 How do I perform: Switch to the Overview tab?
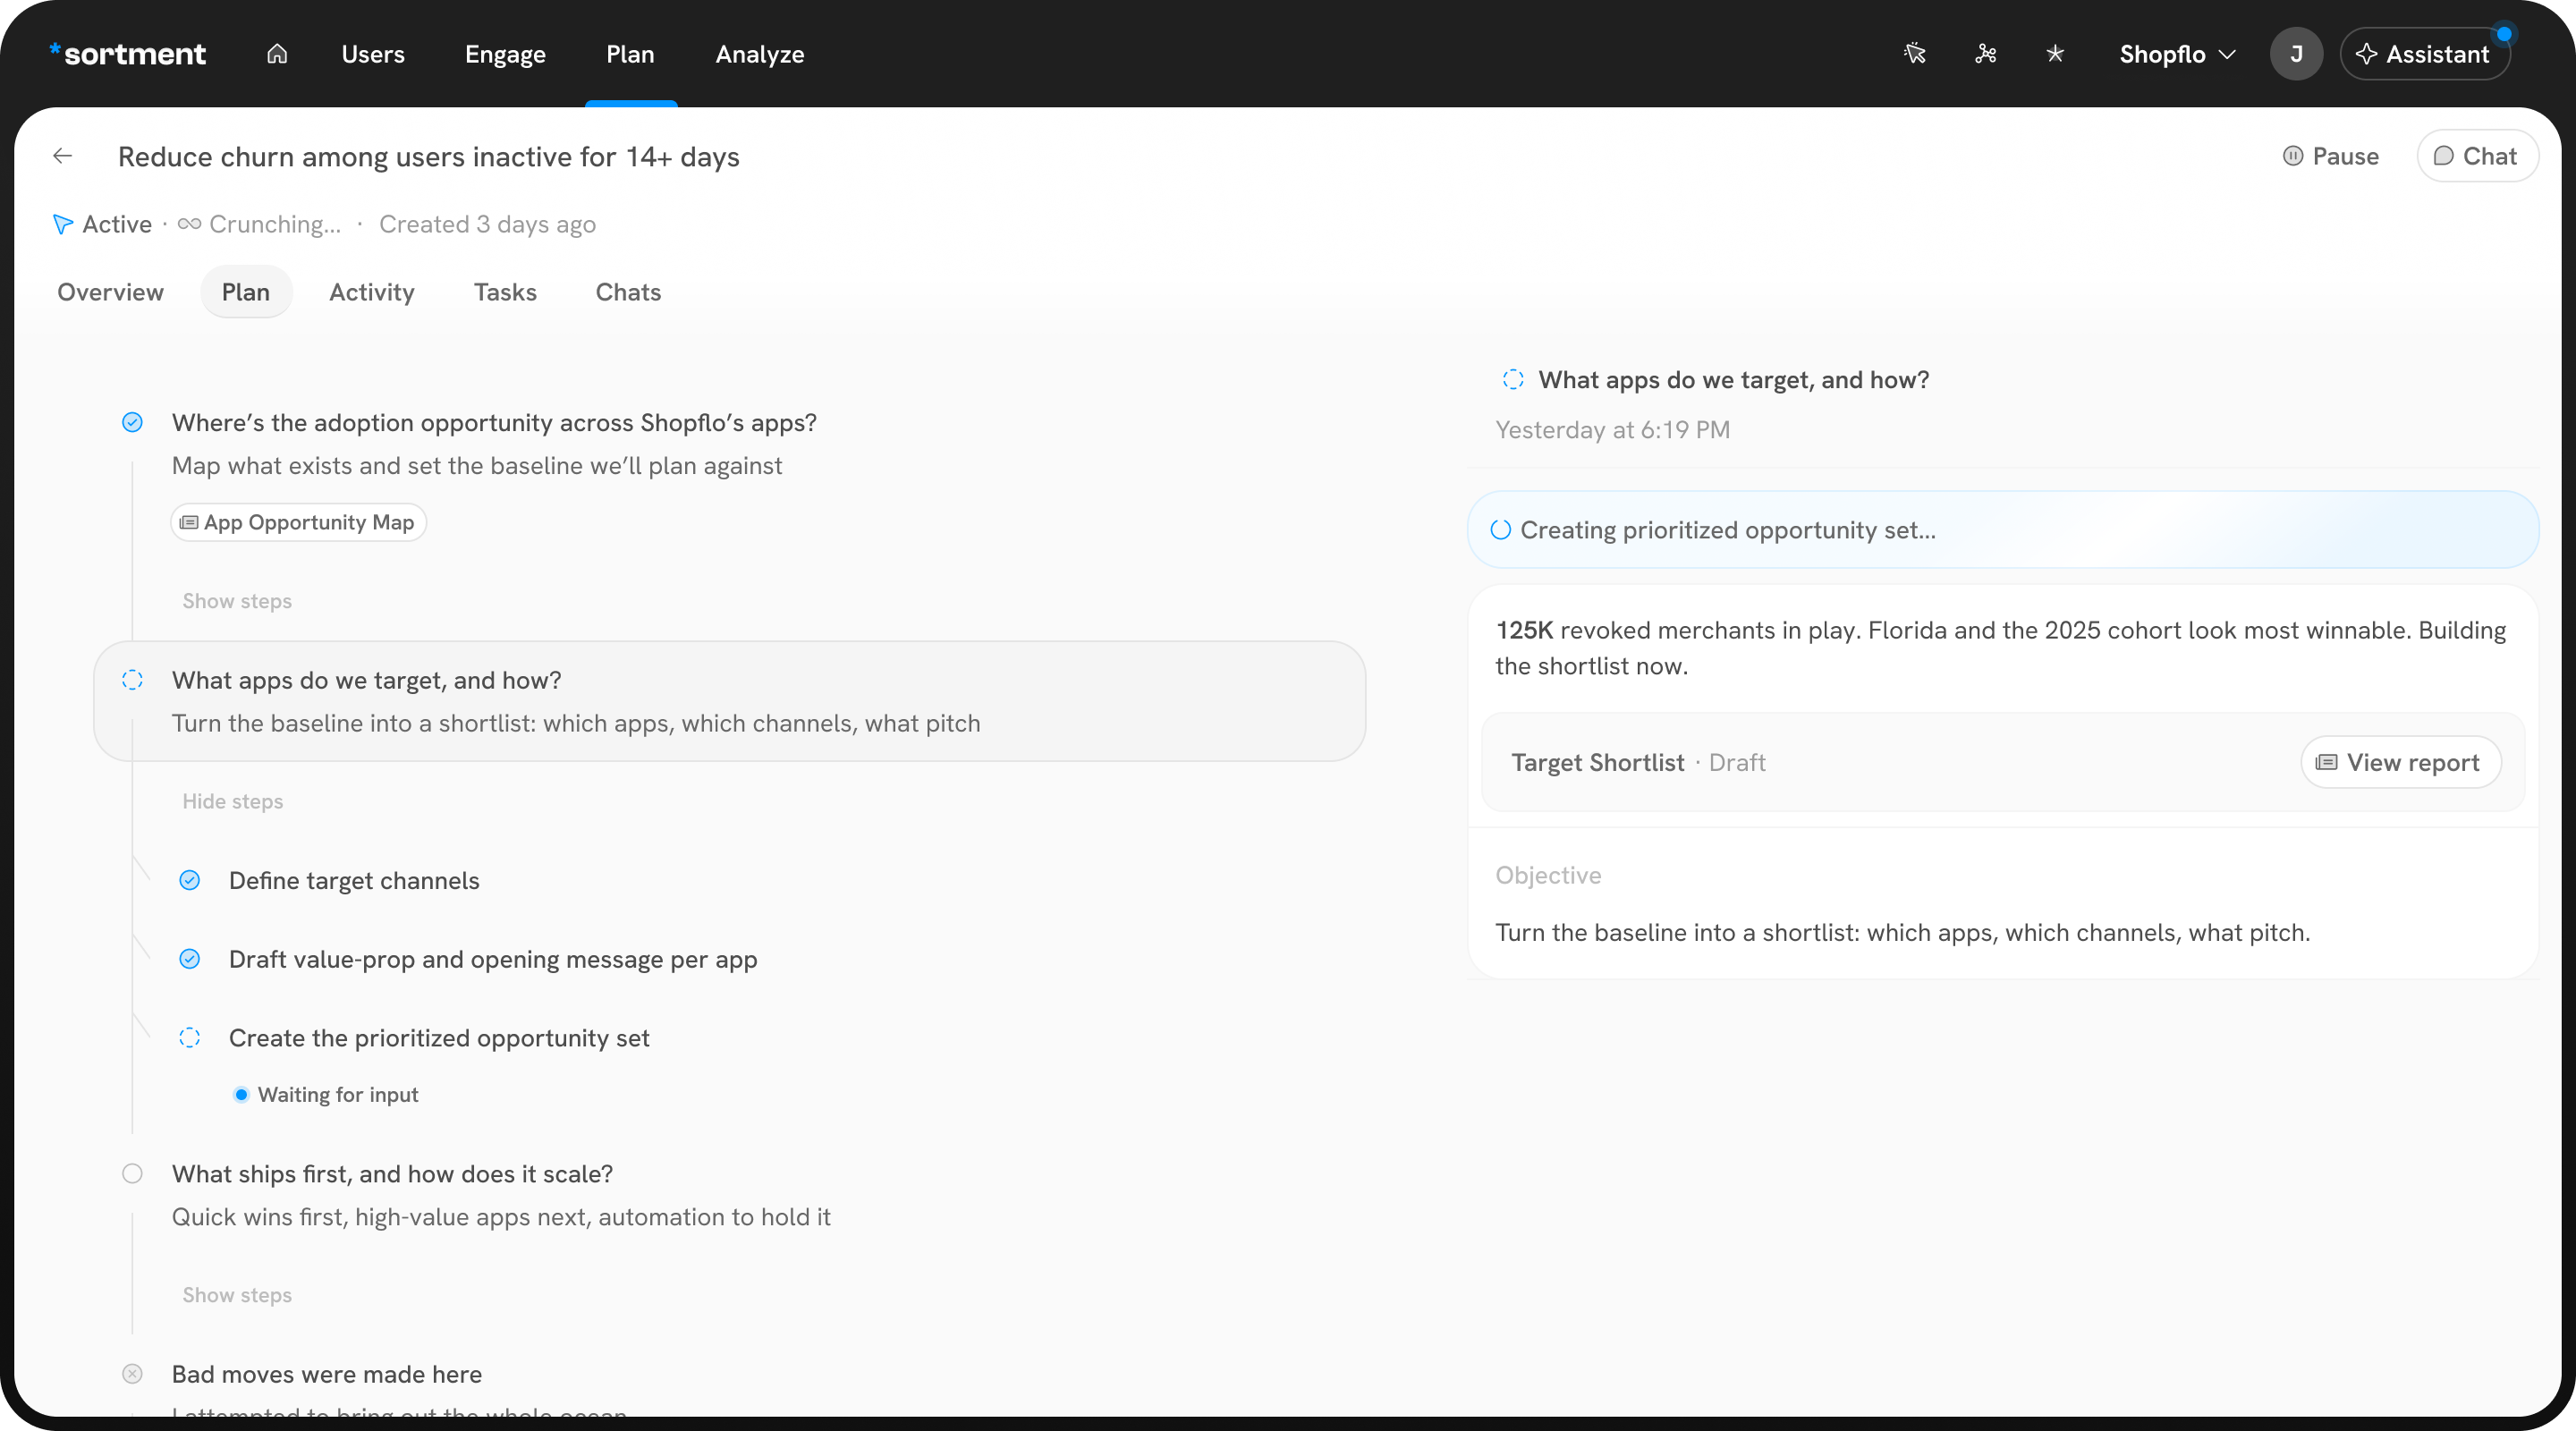[x=110, y=292]
